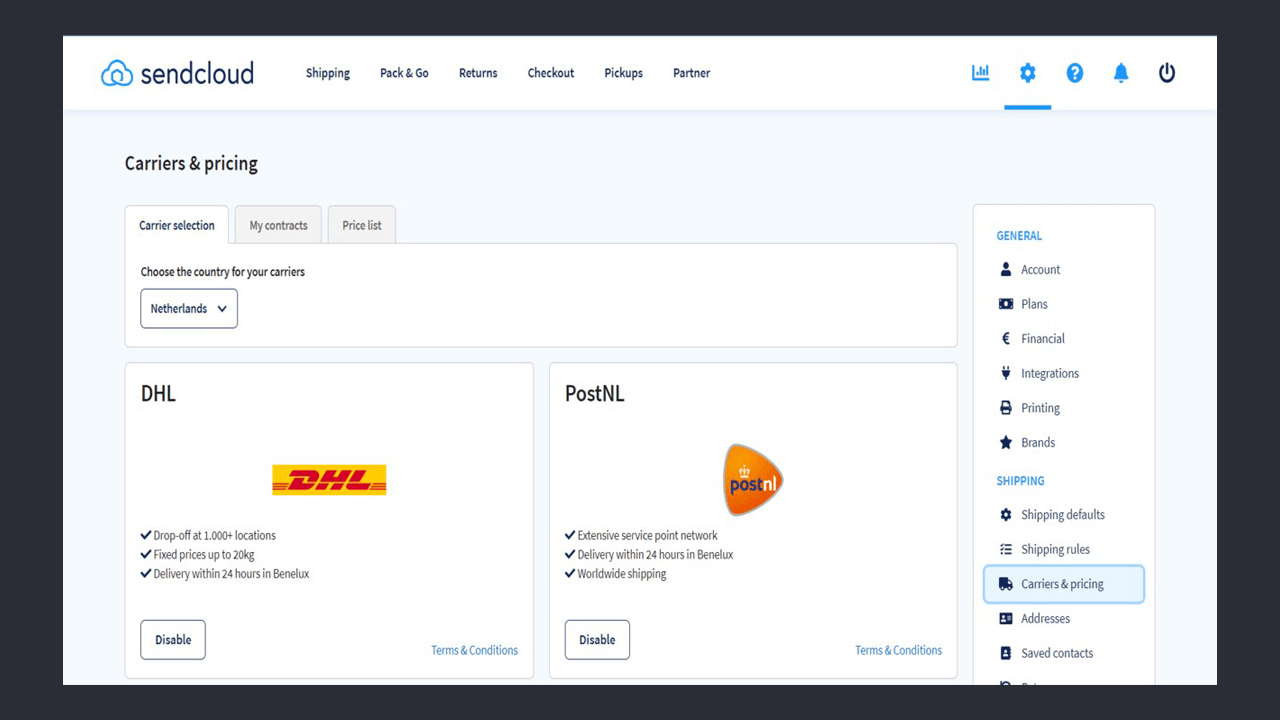This screenshot has width=1280, height=720.
Task: Click 'Worldwide shipping' text
Action: click(x=621, y=574)
